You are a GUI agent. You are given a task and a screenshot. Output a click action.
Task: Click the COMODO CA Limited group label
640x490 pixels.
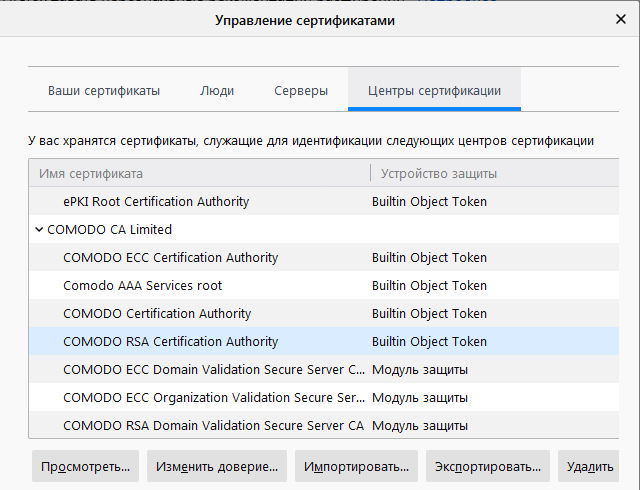[109, 229]
